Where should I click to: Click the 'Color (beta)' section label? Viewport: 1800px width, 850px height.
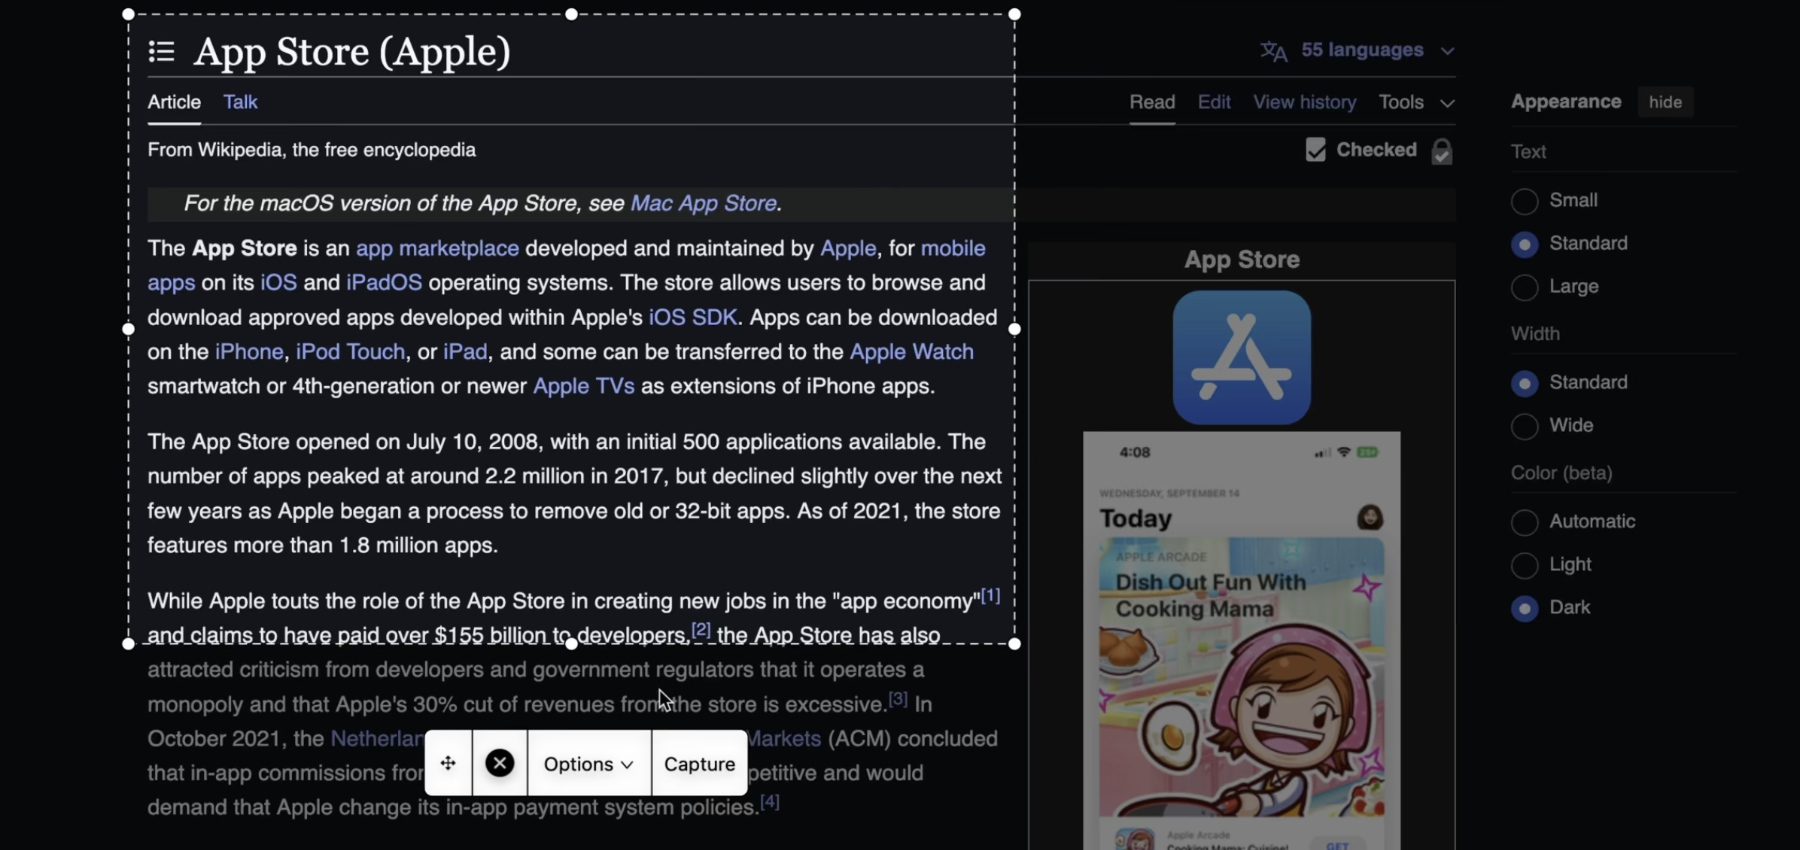click(x=1561, y=473)
